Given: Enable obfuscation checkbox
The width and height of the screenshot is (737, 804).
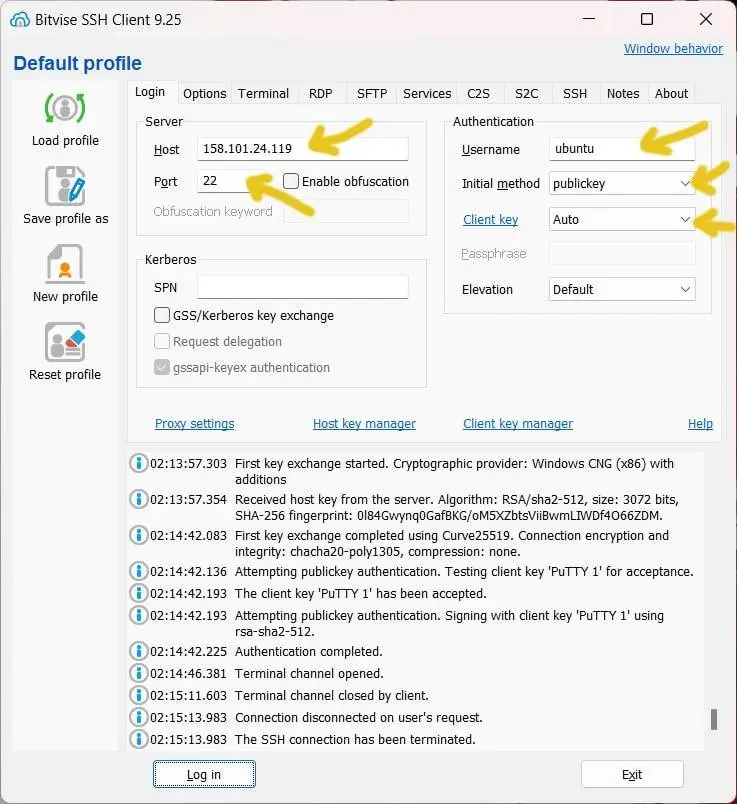Looking at the screenshot, I should click(291, 181).
